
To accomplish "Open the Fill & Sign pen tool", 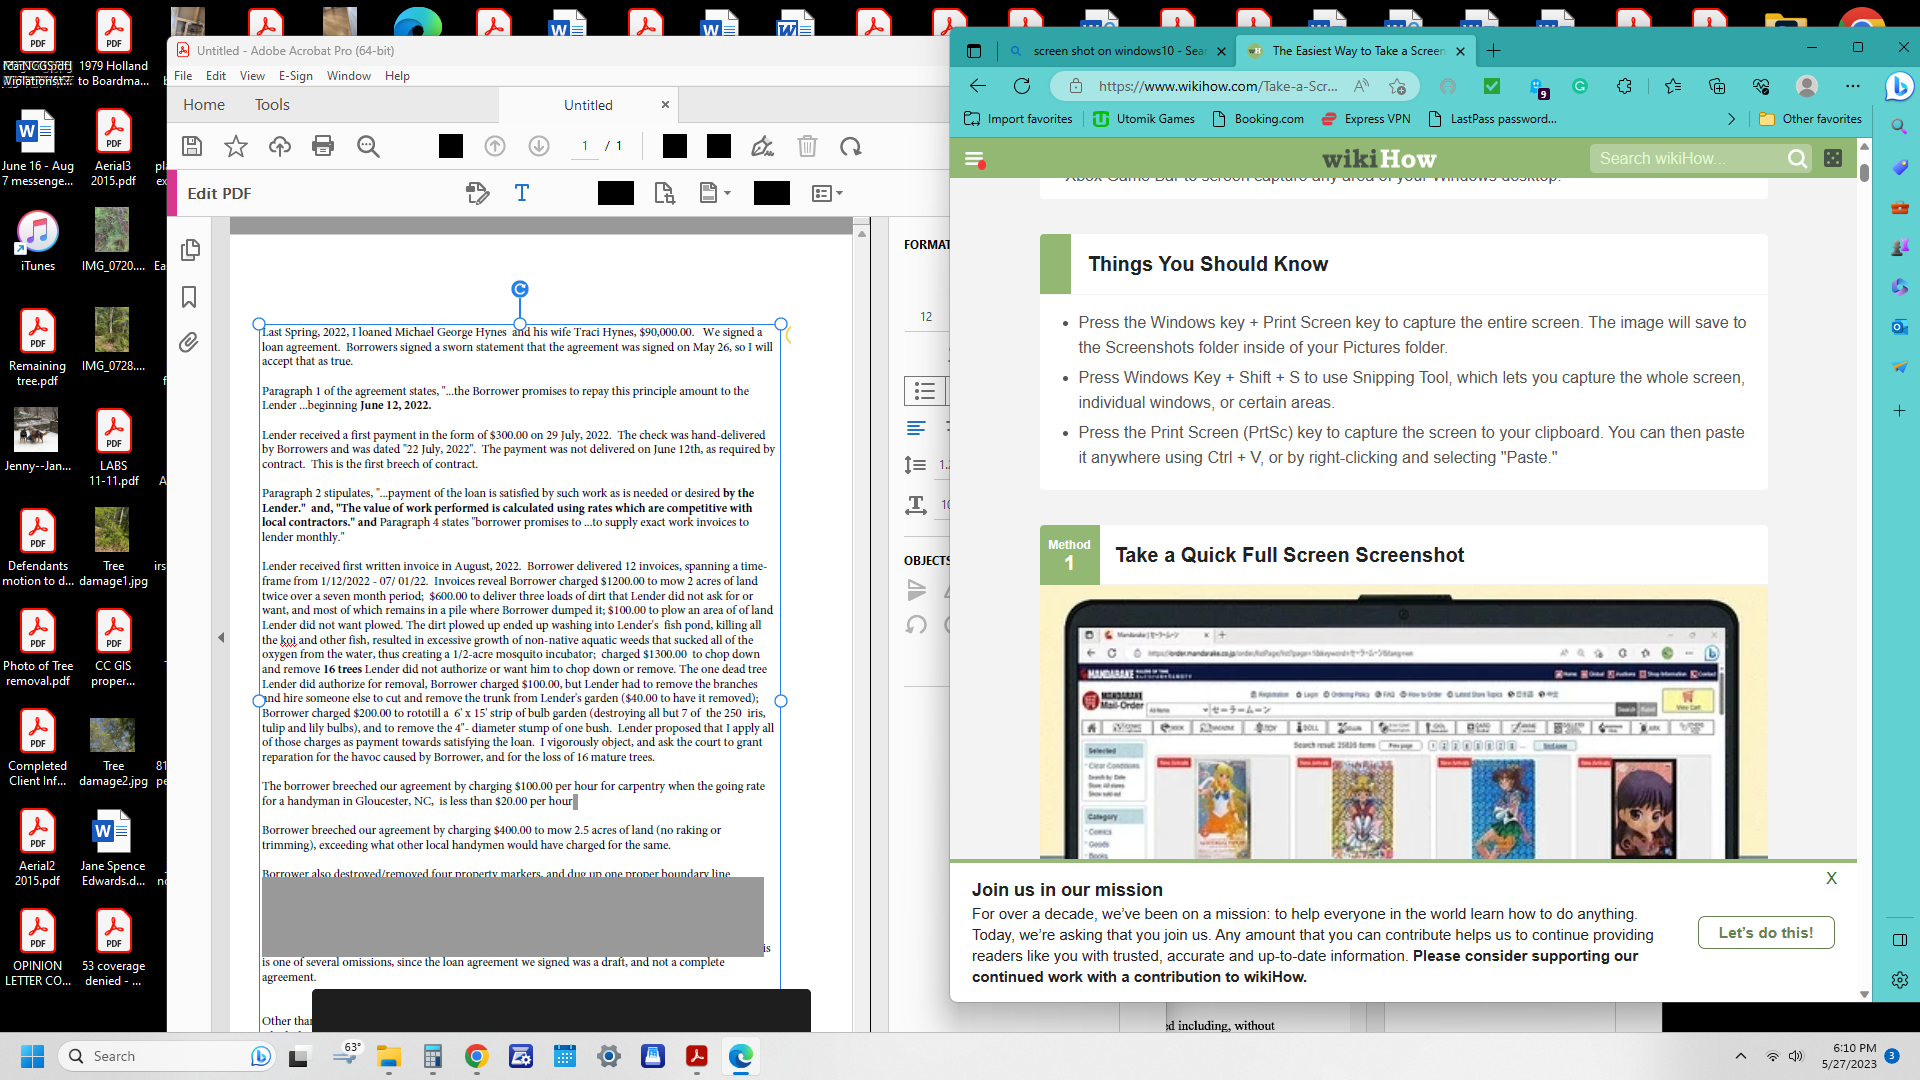I will (x=763, y=146).
